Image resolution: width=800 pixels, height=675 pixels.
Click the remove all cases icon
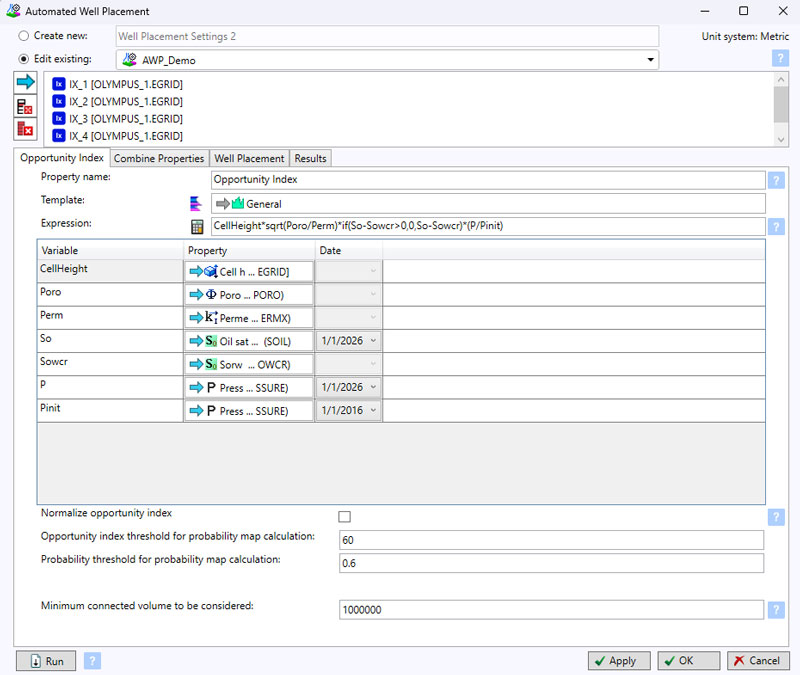point(25,129)
